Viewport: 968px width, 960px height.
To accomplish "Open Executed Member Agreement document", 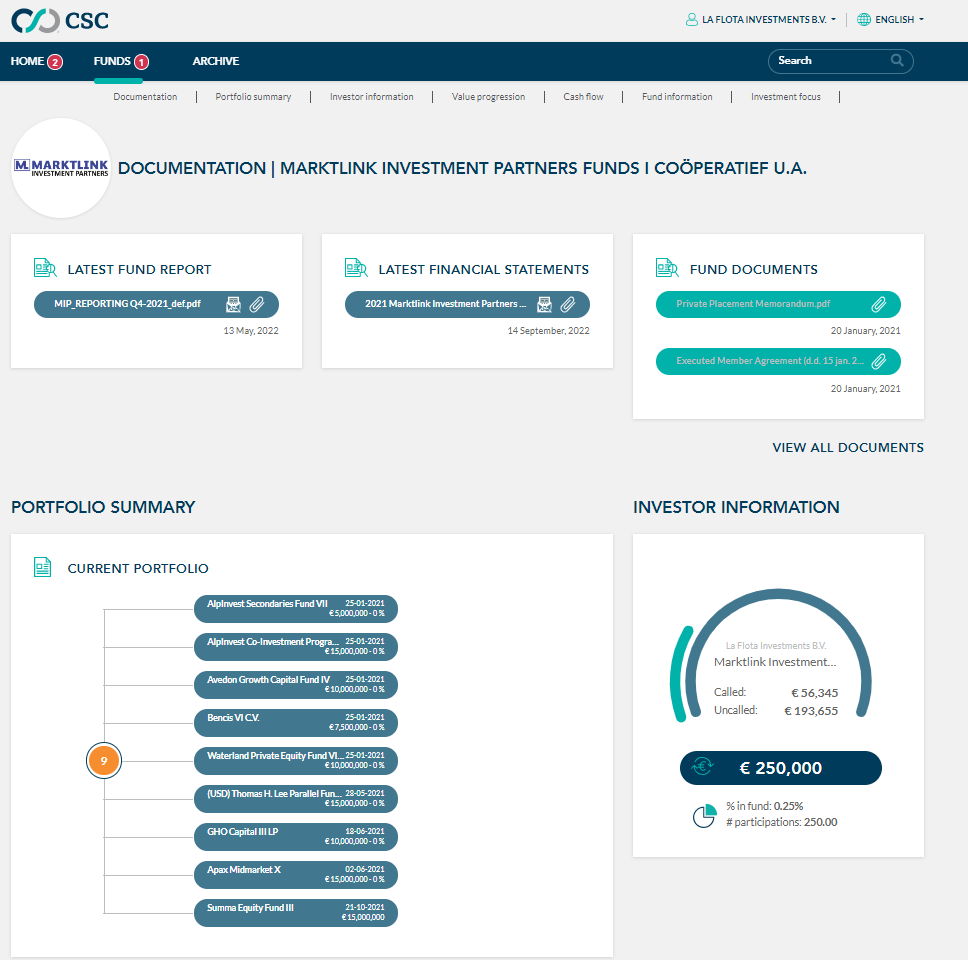I will (778, 361).
